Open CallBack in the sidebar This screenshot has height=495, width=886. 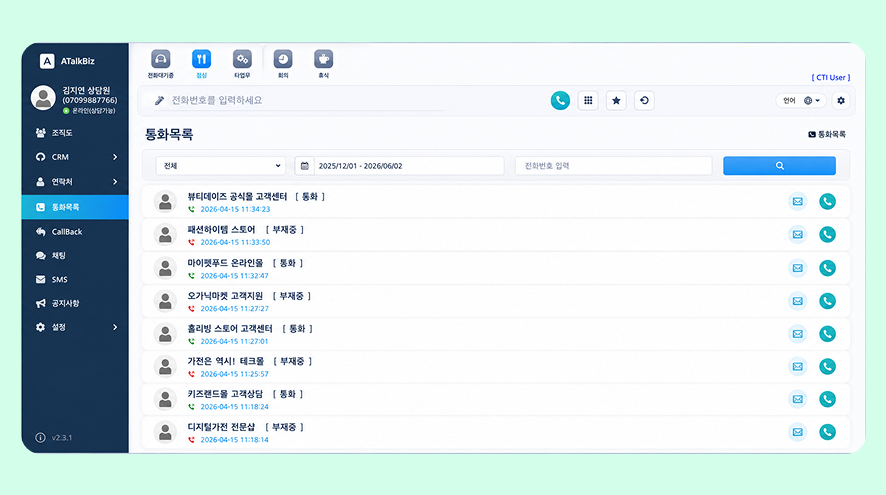click(x=75, y=232)
